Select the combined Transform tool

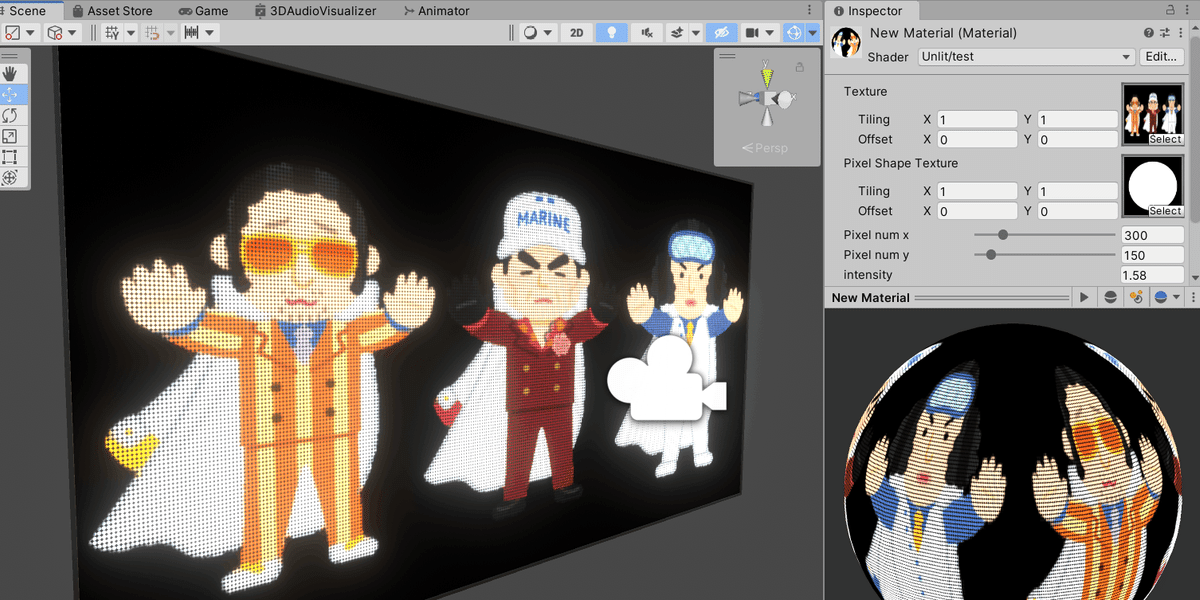tap(10, 178)
